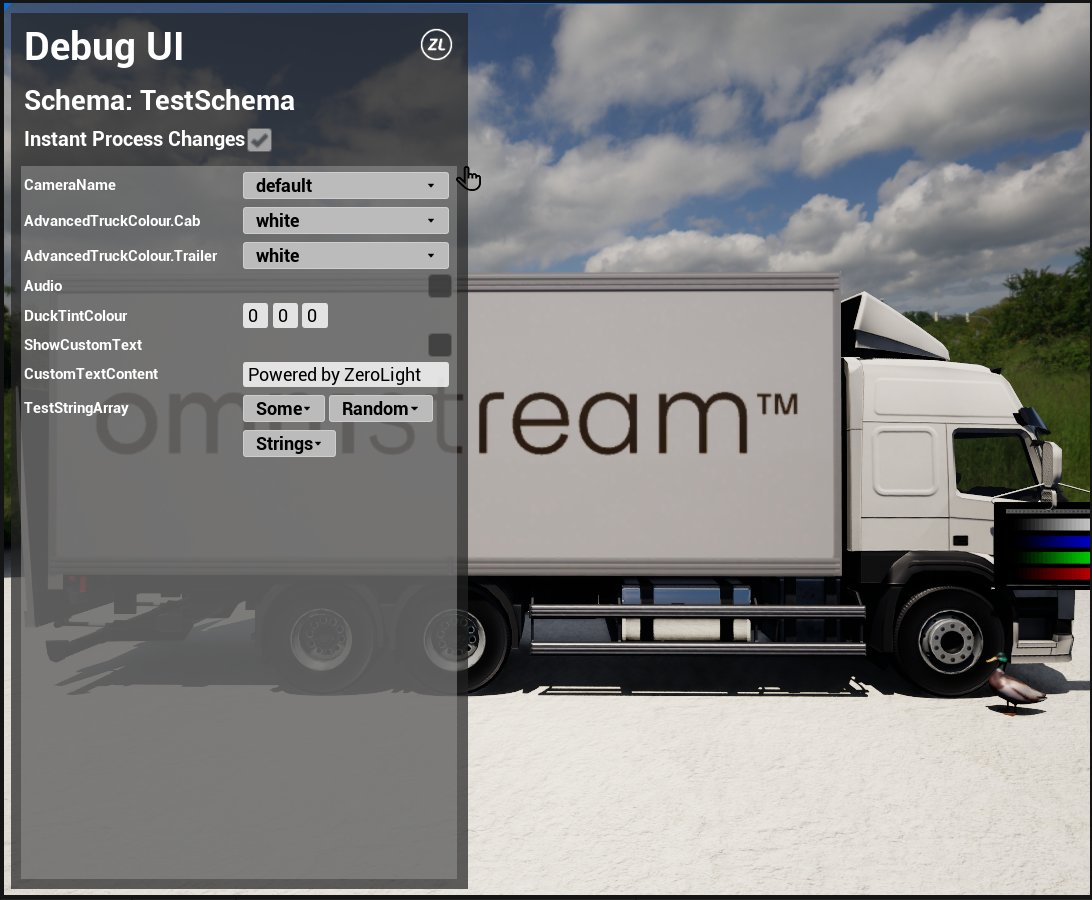This screenshot has width=1092, height=900.
Task: Click the Schema: TestSchema heading
Action: (x=160, y=100)
